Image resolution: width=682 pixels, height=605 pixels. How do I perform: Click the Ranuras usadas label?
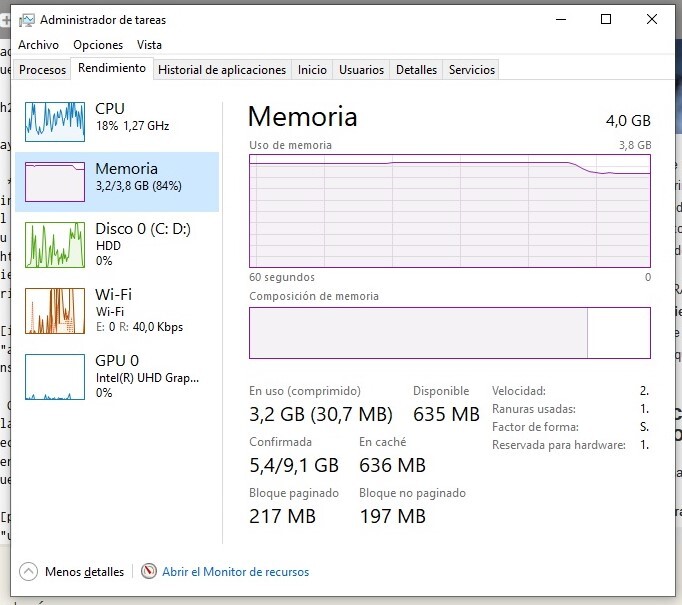tap(534, 409)
